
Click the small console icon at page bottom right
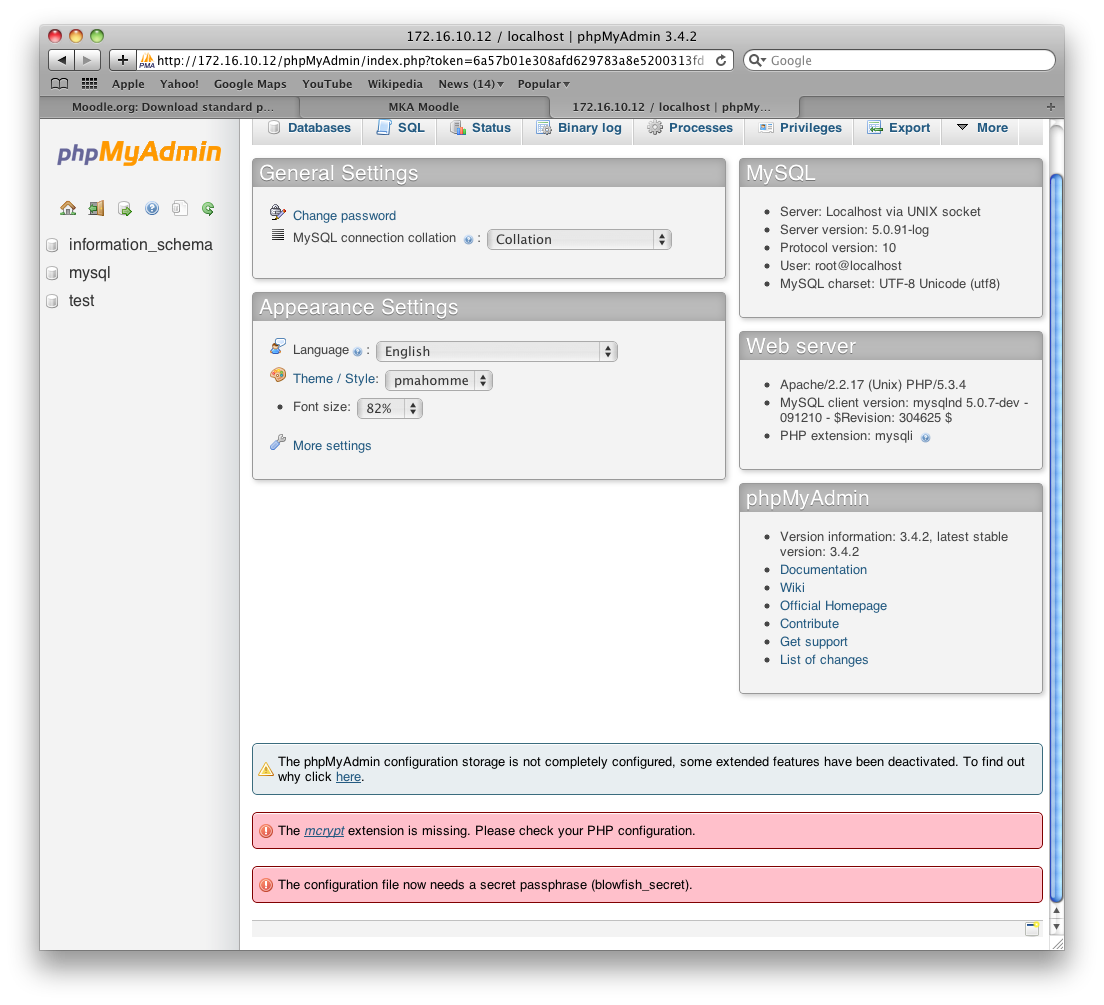(x=1032, y=928)
